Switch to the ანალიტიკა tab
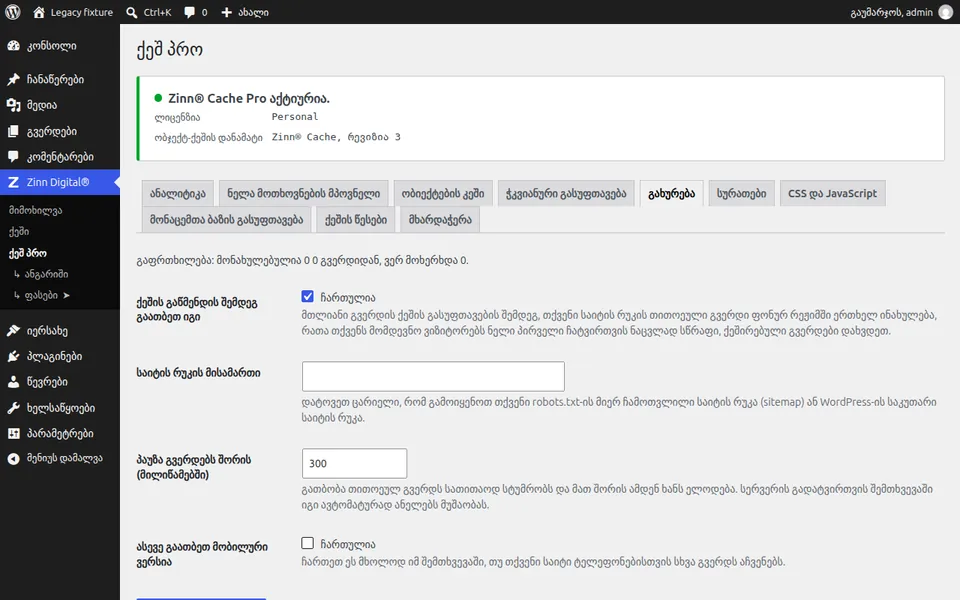The height and width of the screenshot is (600, 960). 178,193
